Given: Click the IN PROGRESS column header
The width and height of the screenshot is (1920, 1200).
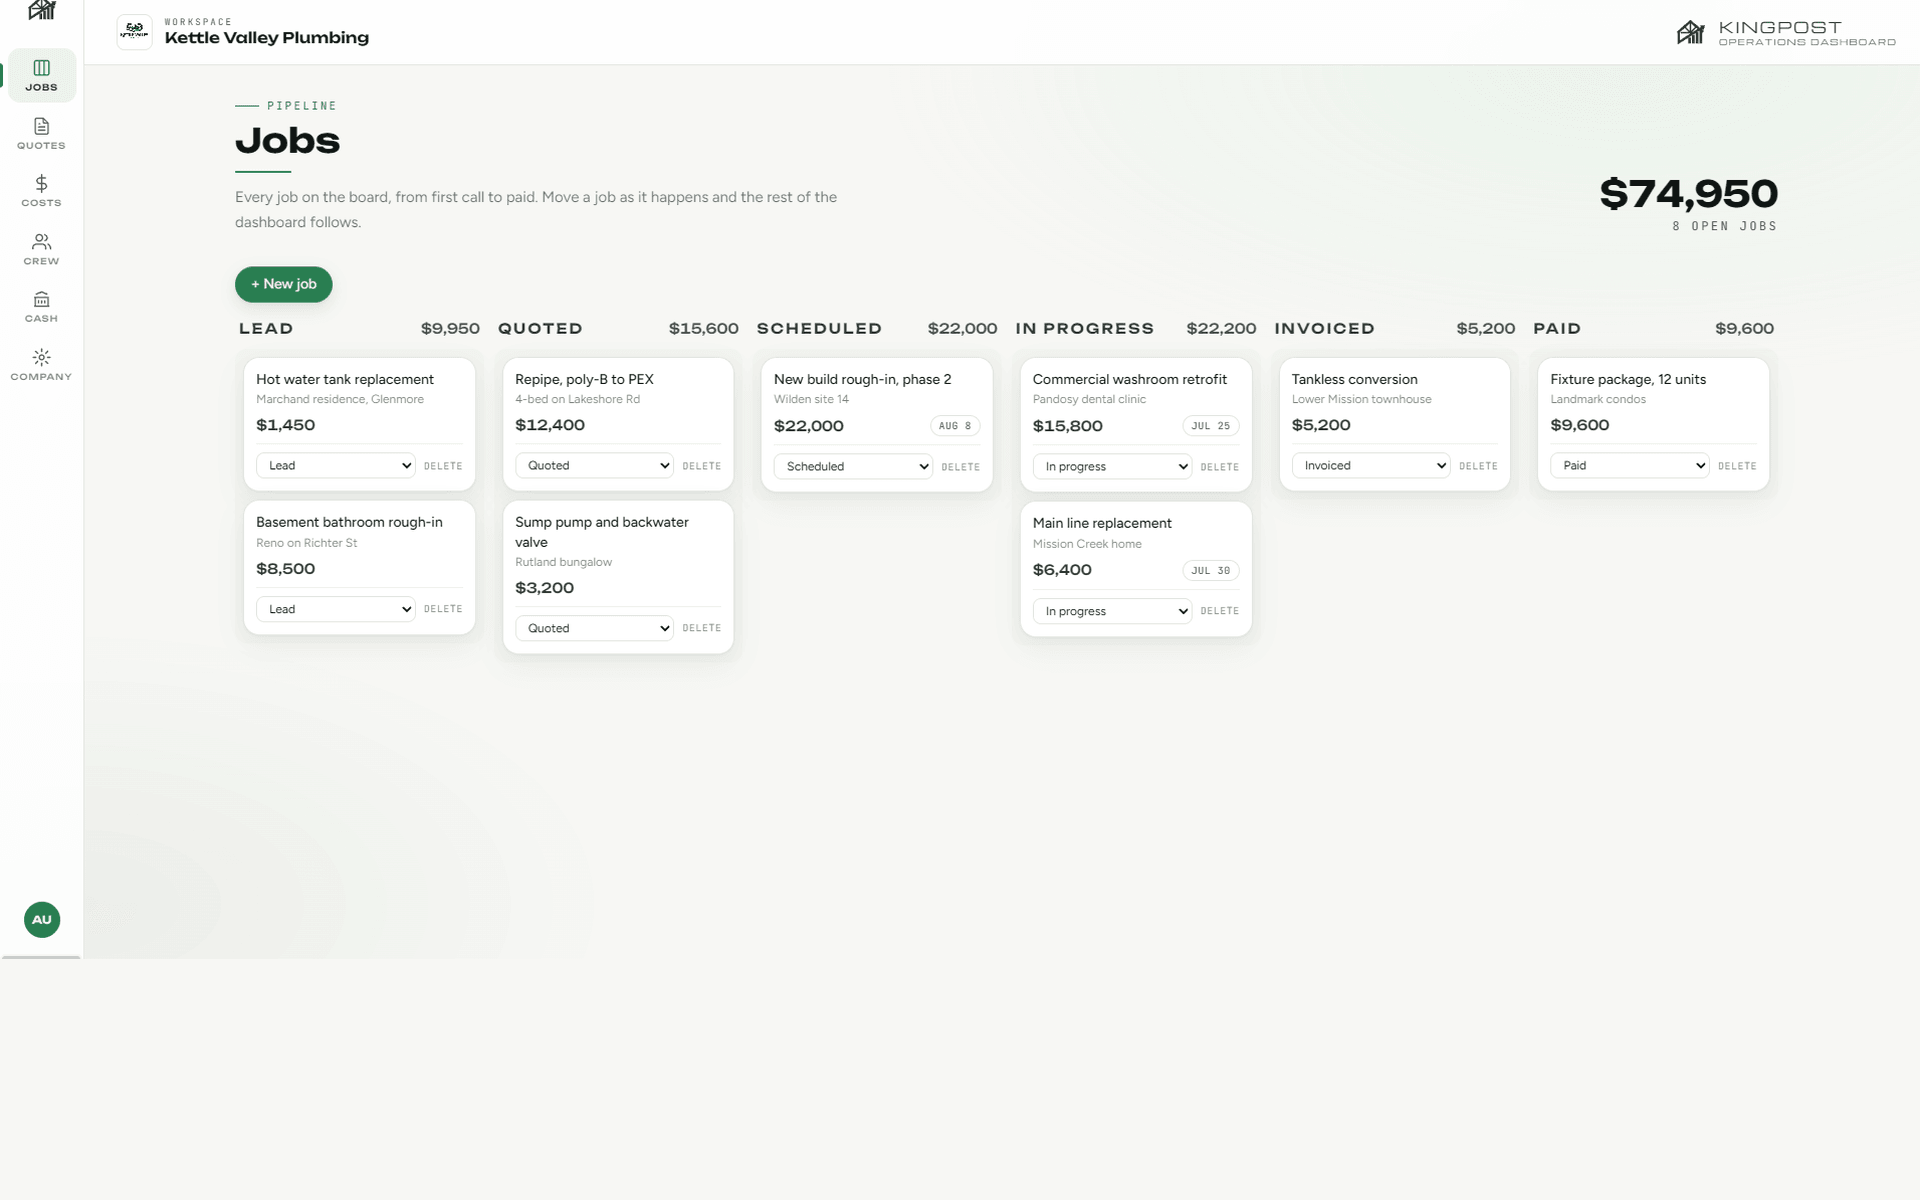Looking at the screenshot, I should (x=1085, y=329).
